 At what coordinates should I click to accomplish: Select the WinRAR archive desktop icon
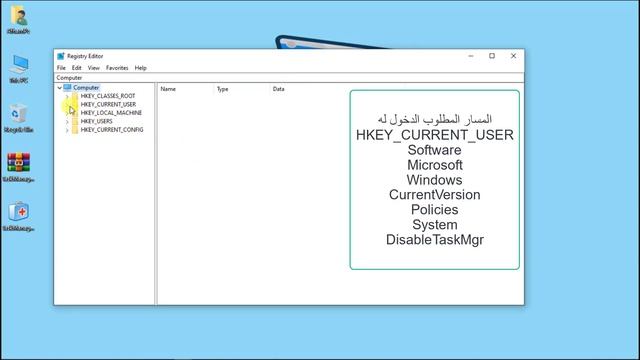click(x=18, y=167)
